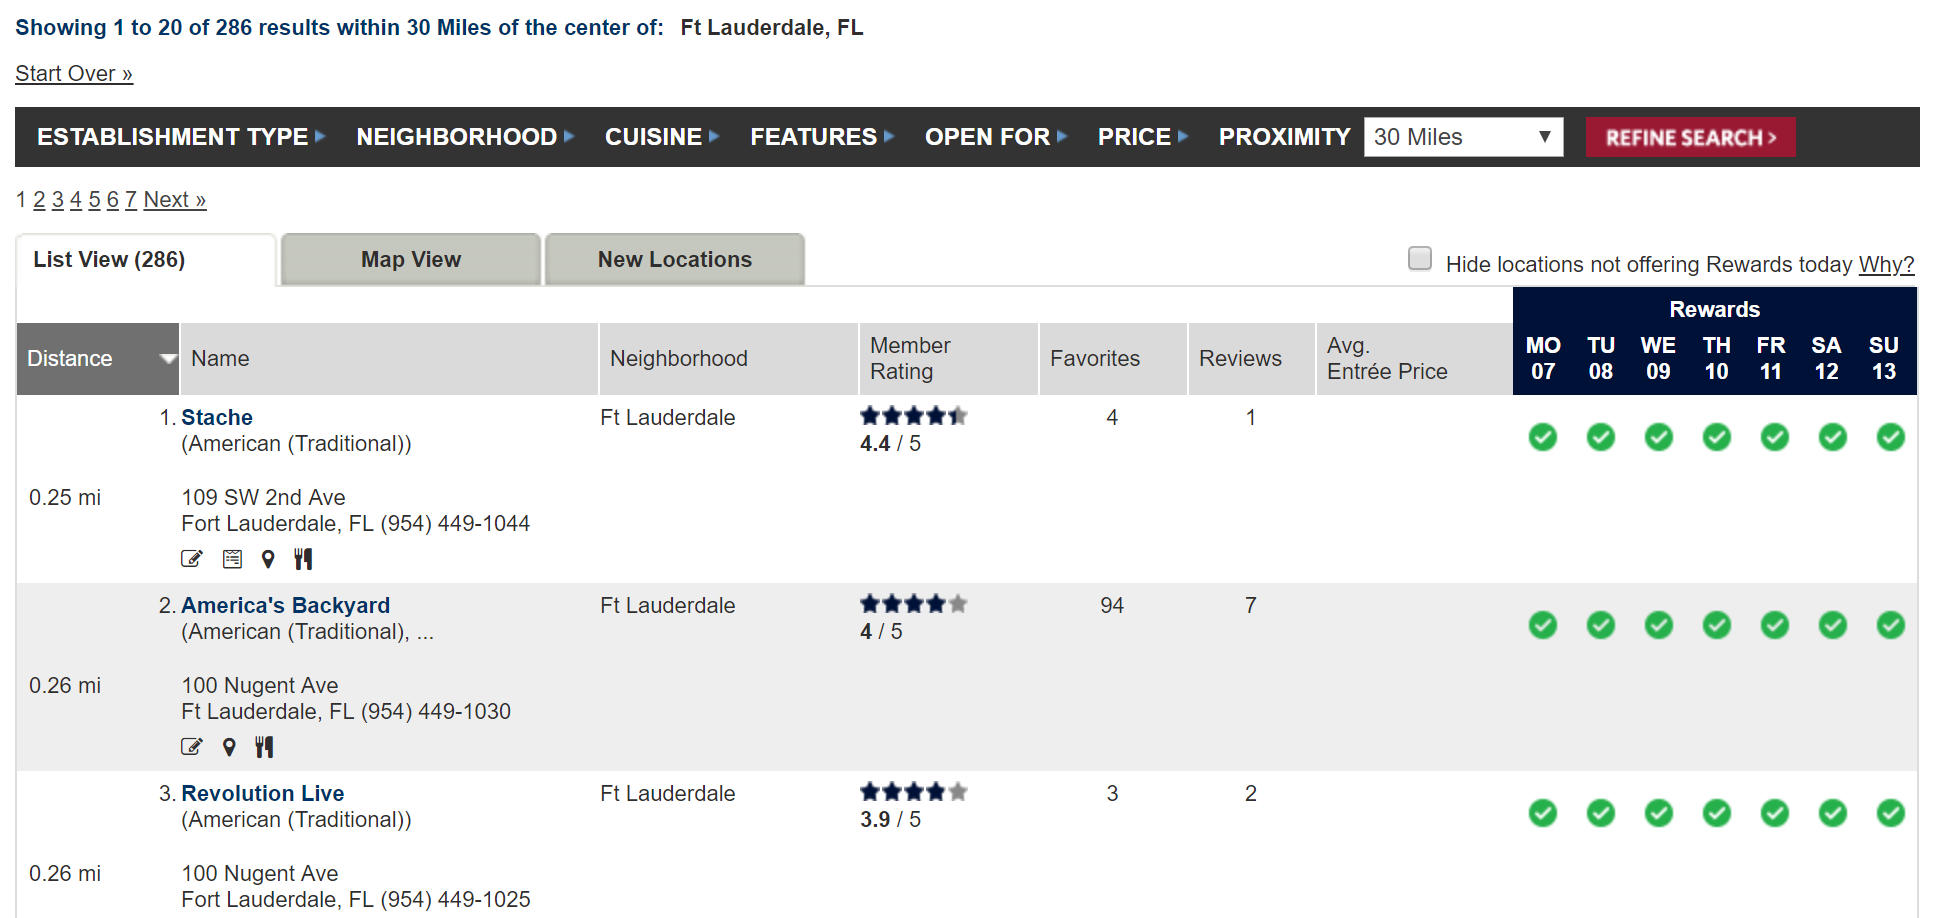The width and height of the screenshot is (1943, 918).
Task: Go to results page 4
Action: pyautogui.click(x=76, y=200)
